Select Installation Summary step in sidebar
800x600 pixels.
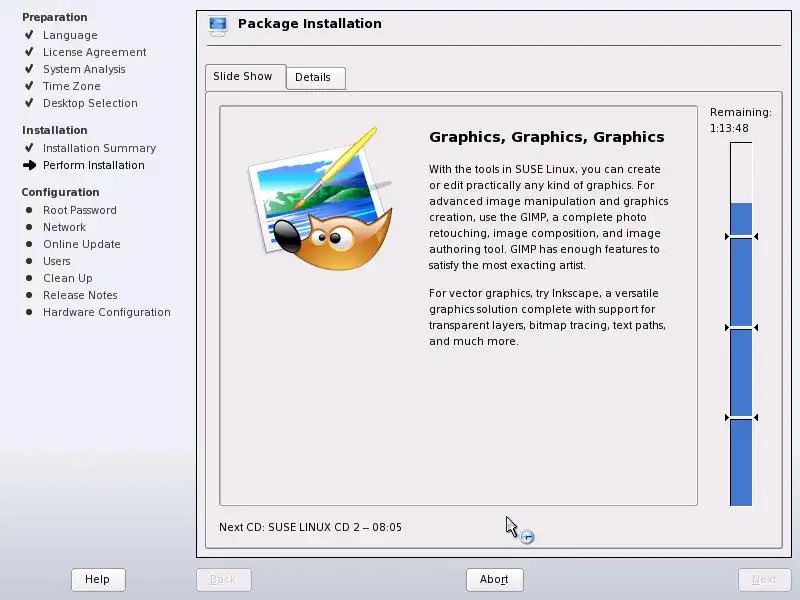pos(99,148)
